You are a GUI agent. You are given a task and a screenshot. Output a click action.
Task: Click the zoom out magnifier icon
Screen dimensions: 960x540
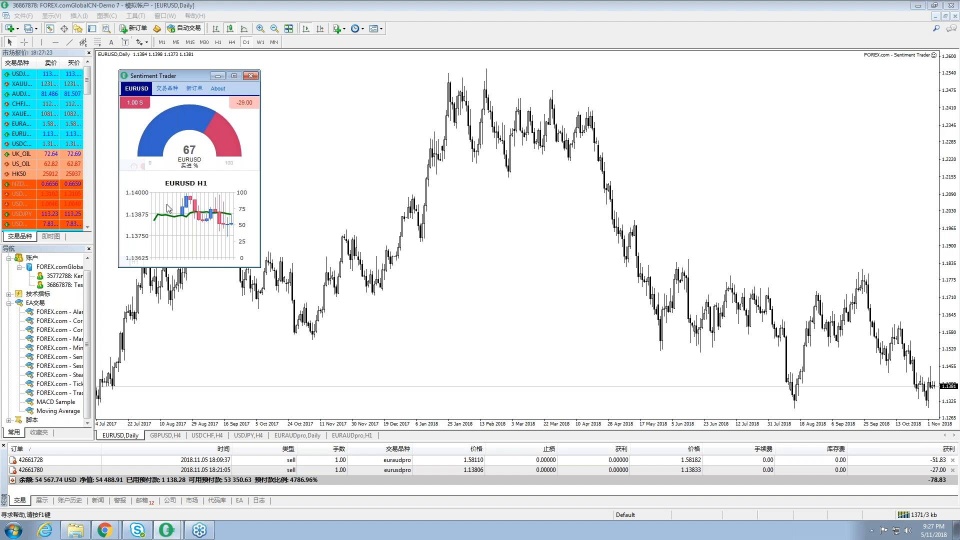click(274, 28)
